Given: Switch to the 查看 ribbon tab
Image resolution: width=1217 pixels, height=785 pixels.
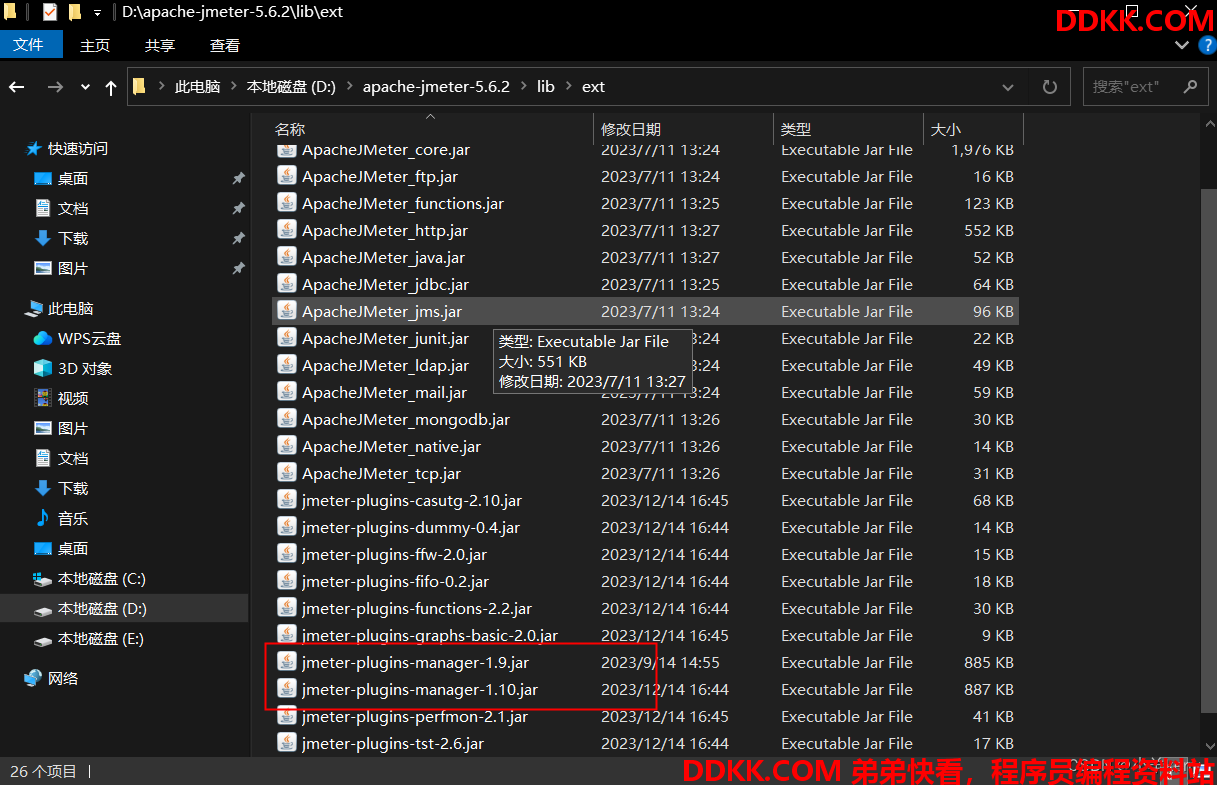Looking at the screenshot, I should (225, 45).
